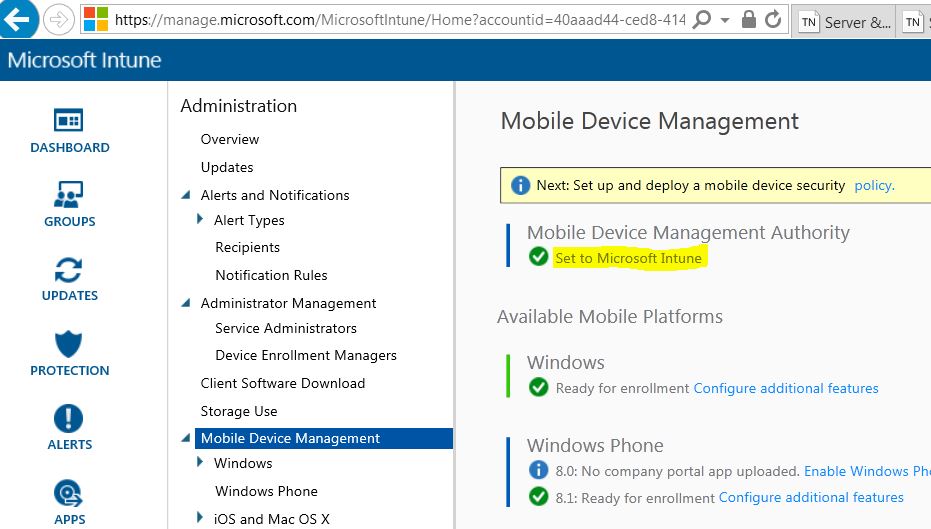931x529 pixels.
Task: Click the Mobile Device Management Authority heading
Action: click(688, 233)
